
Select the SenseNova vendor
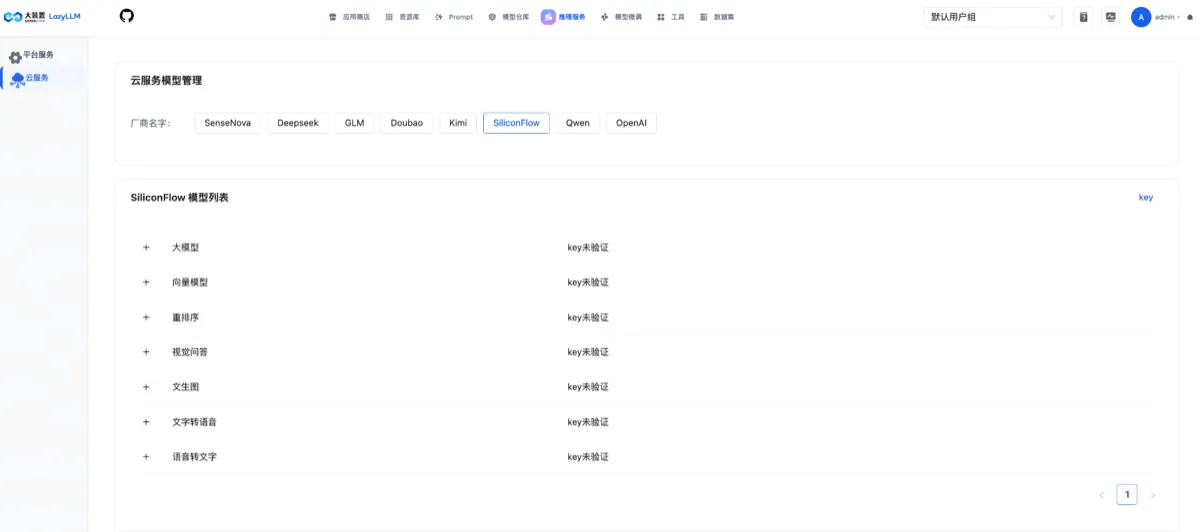point(228,123)
